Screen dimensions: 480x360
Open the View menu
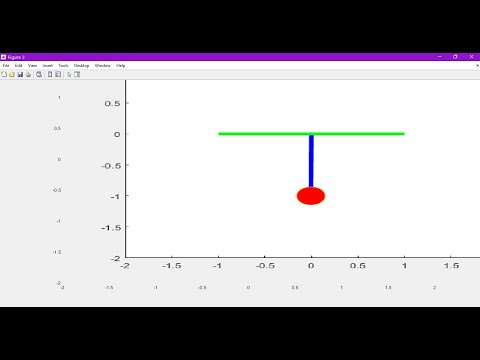[32, 66]
